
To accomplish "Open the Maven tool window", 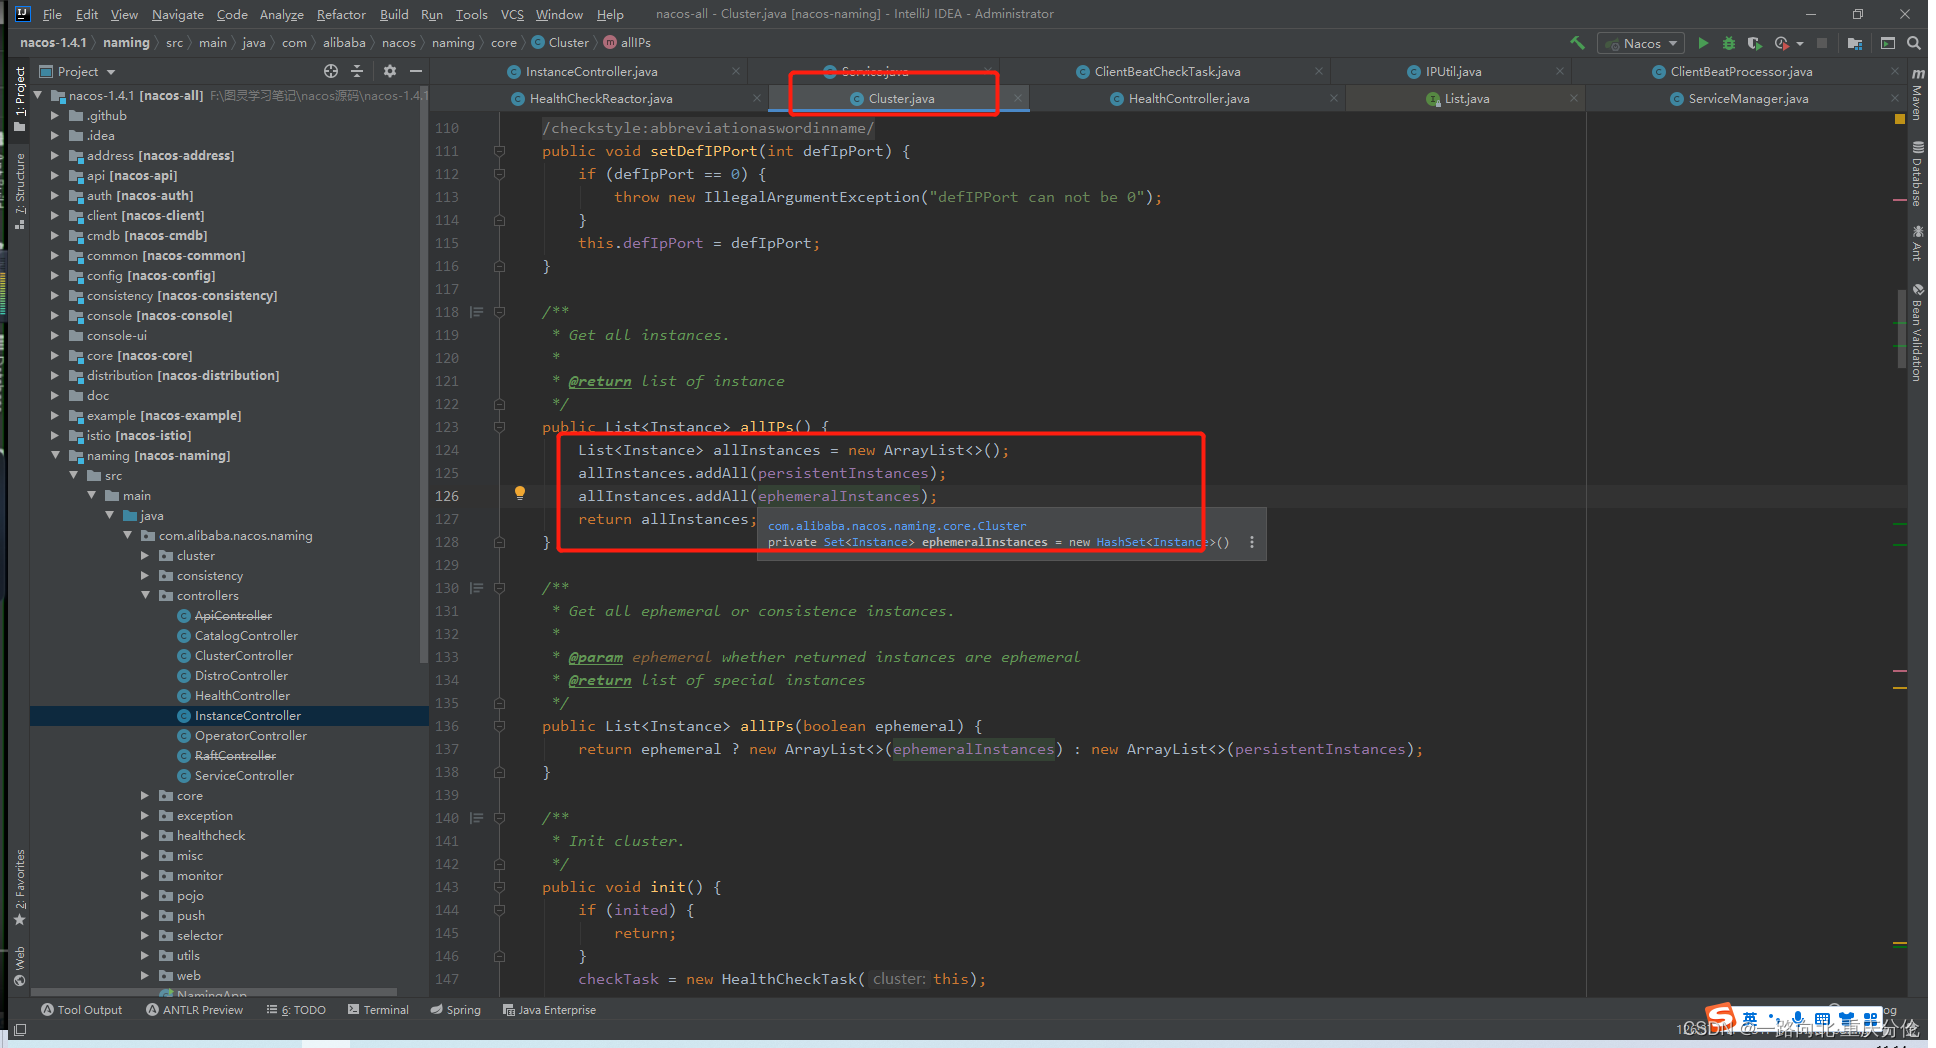I will [x=1917, y=96].
